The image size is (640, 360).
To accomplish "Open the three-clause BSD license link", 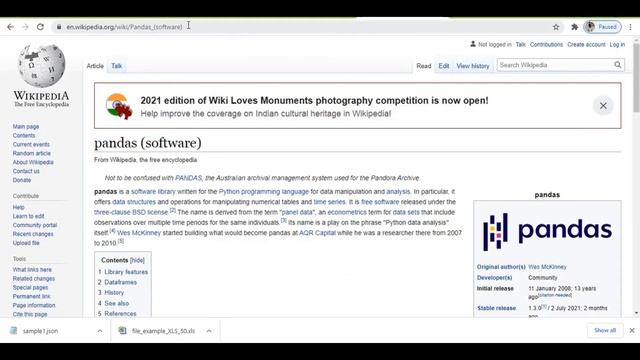I will point(131,212).
